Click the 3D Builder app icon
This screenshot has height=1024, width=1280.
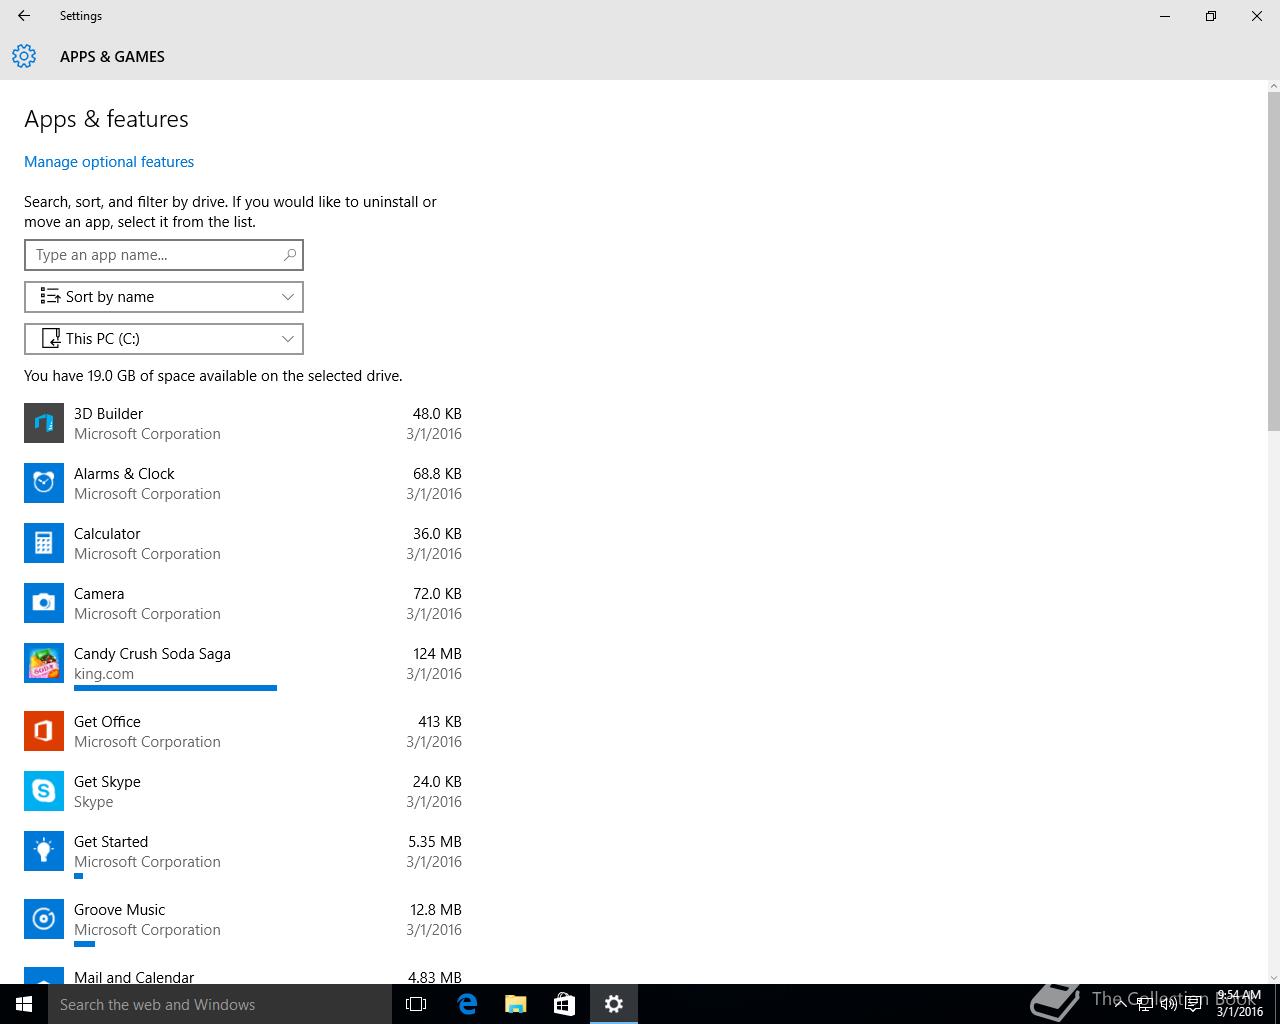tap(44, 423)
